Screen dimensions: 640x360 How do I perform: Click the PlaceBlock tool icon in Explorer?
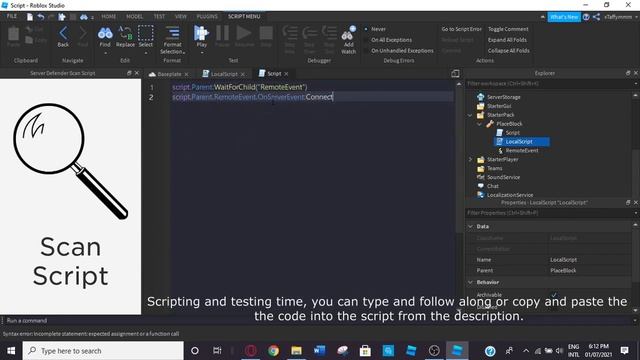tap(490, 124)
